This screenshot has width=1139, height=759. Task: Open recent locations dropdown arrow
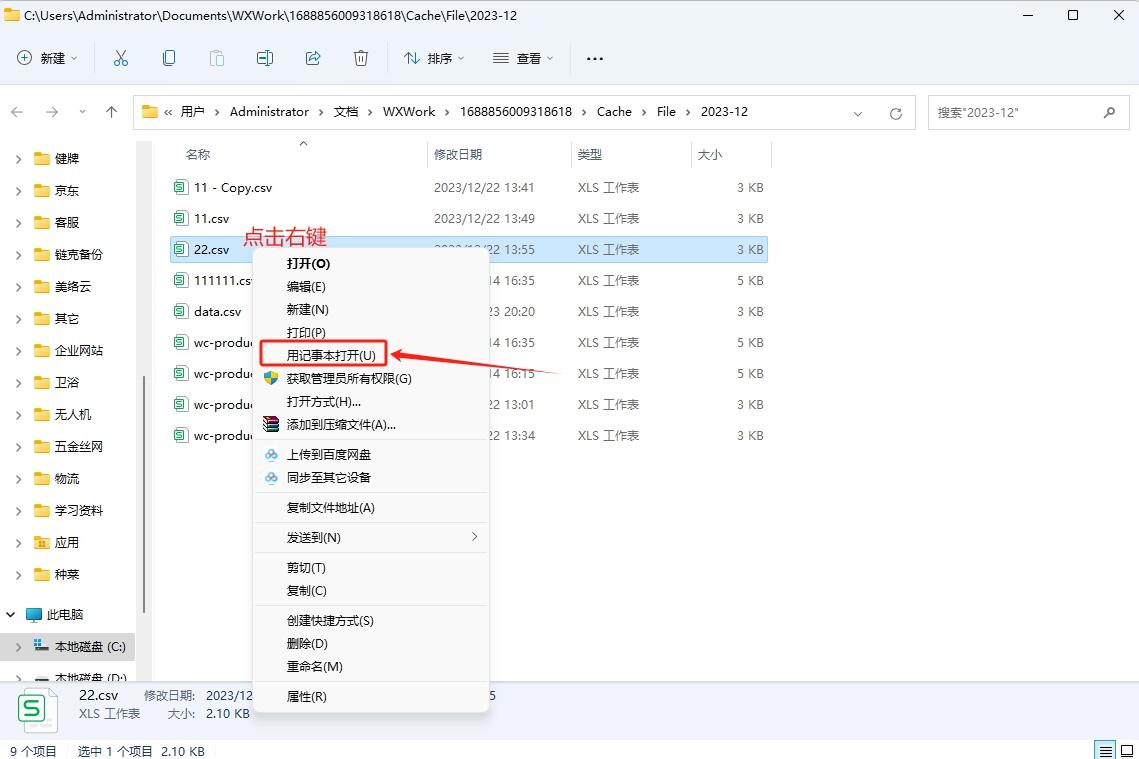pos(82,112)
